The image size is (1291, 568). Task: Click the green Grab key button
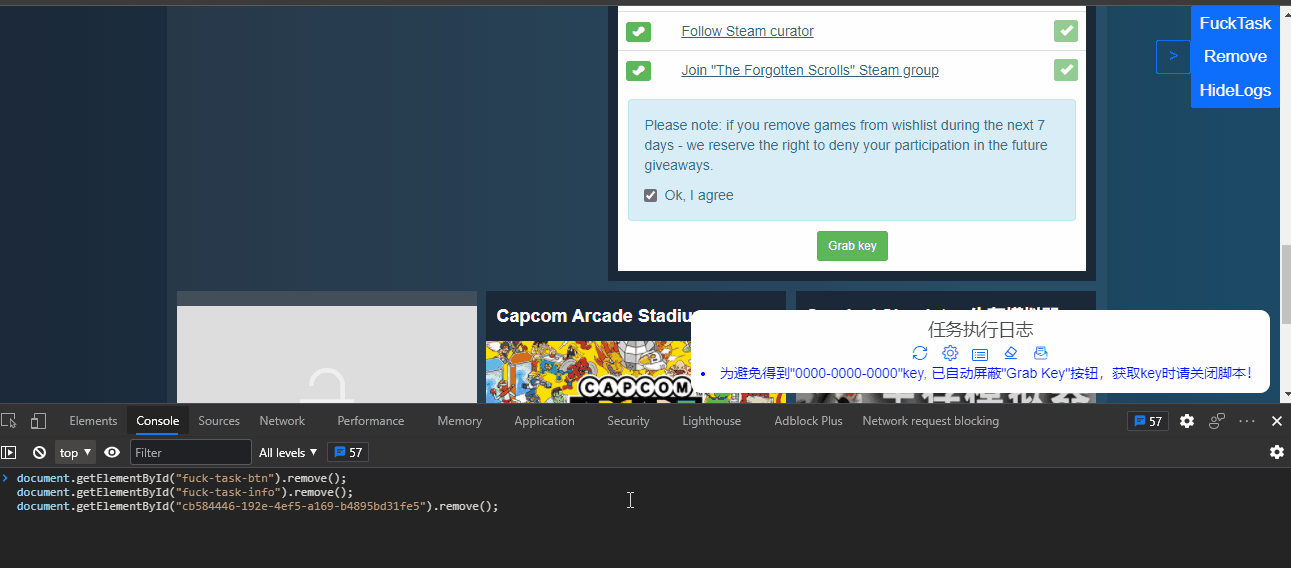(x=852, y=246)
